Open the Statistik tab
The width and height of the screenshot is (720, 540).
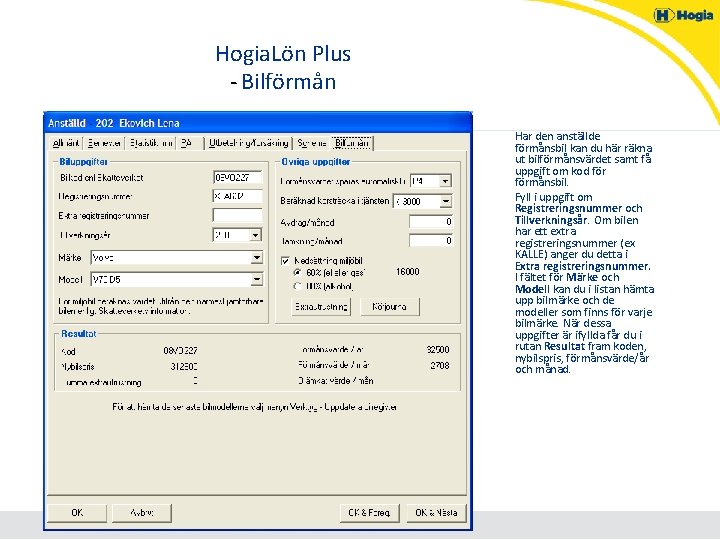(x=152, y=143)
